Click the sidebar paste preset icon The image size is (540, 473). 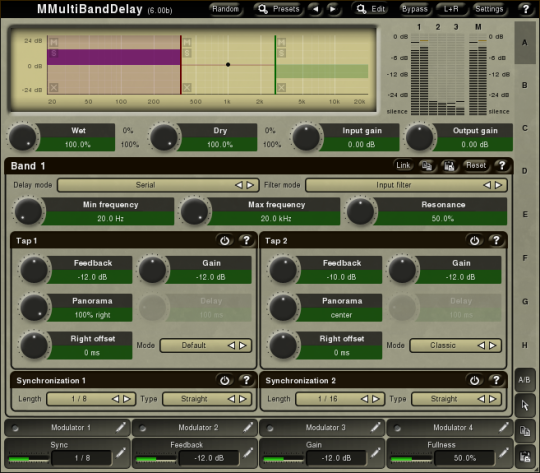(525, 457)
